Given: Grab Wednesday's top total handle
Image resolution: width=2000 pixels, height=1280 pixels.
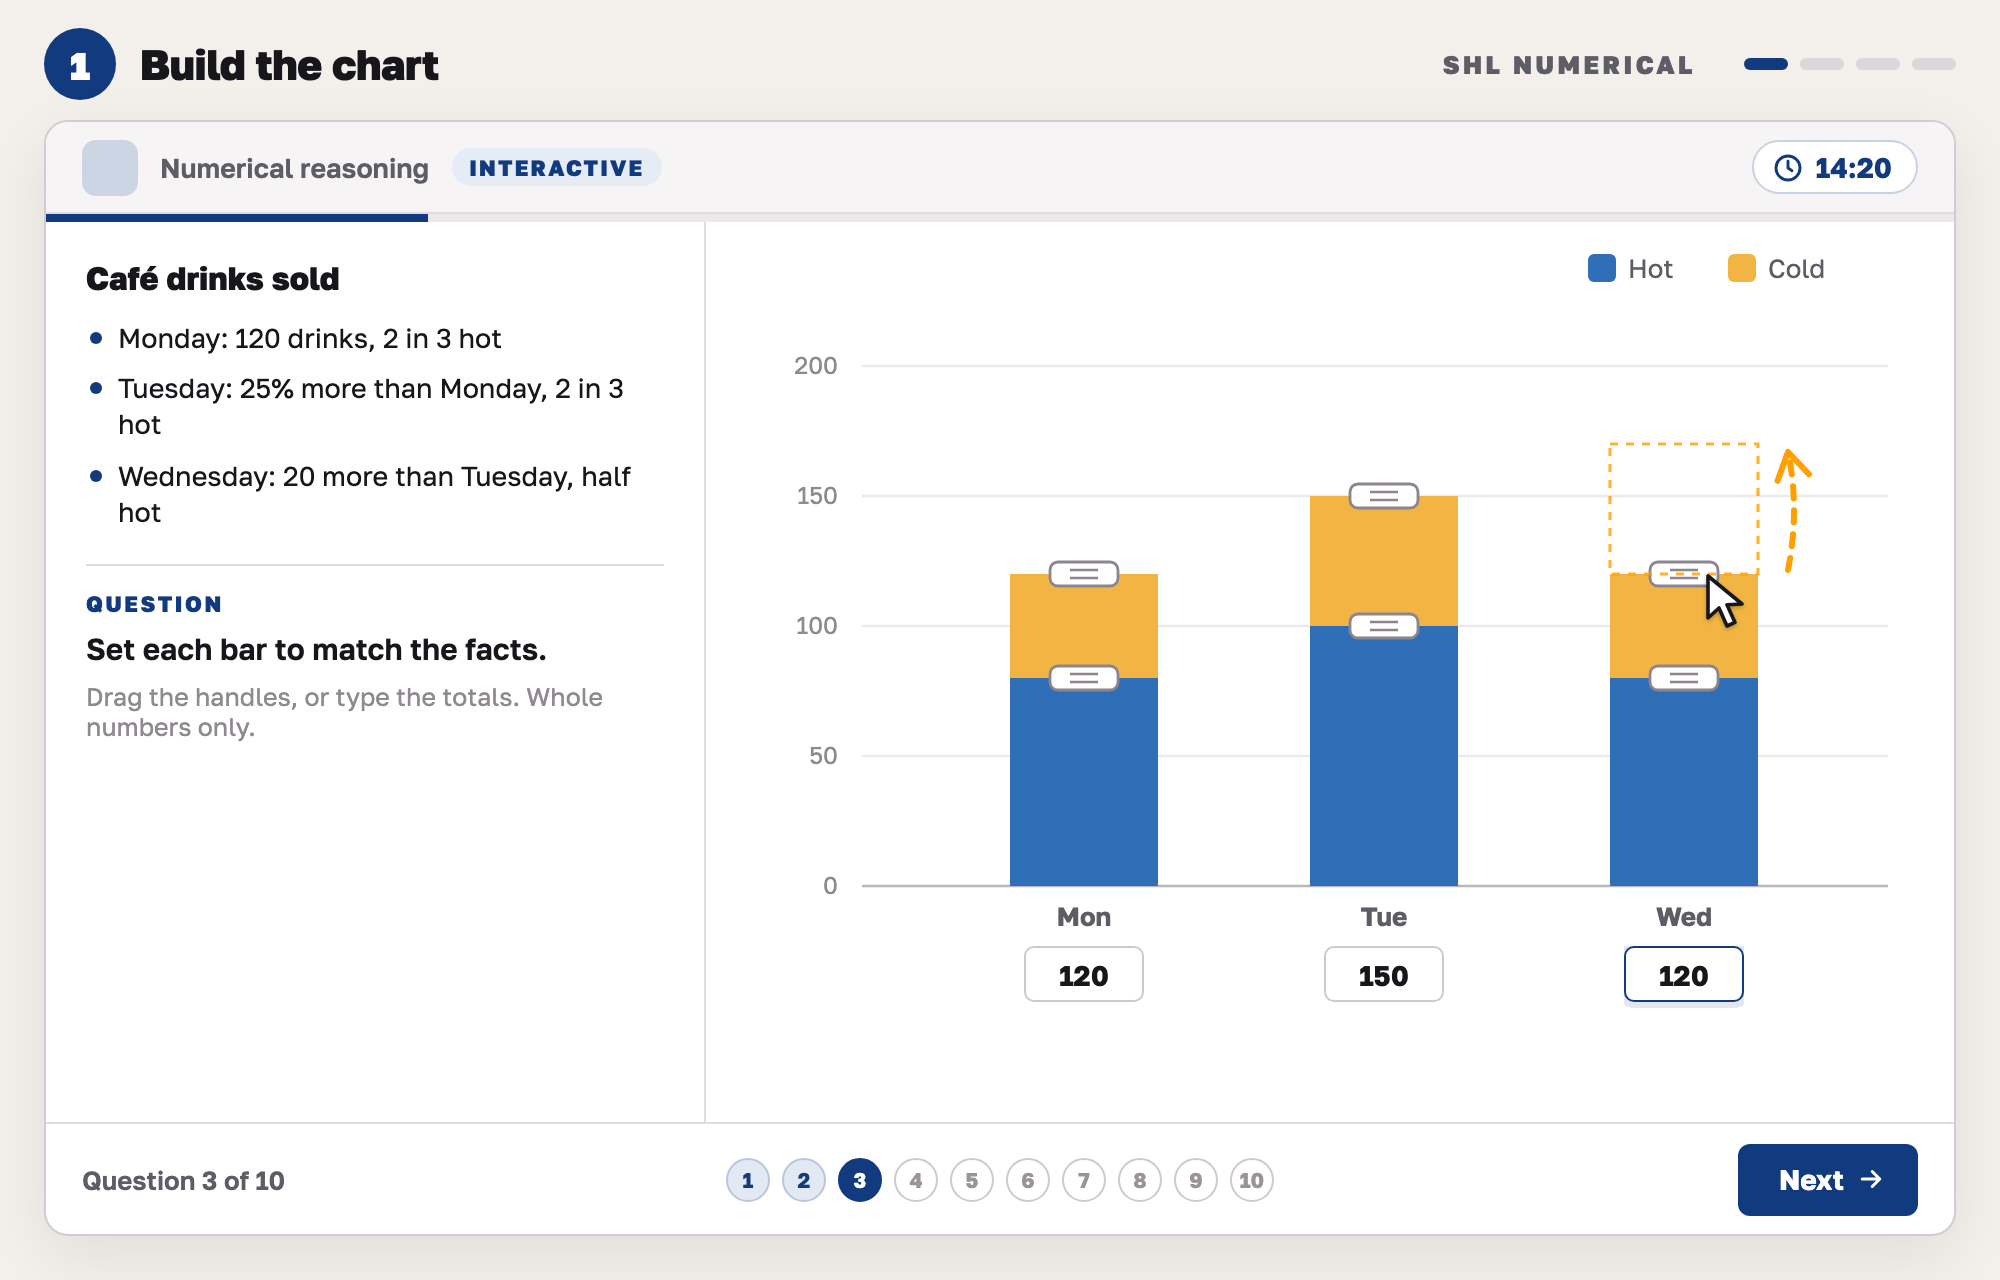Looking at the screenshot, I should (1684, 574).
